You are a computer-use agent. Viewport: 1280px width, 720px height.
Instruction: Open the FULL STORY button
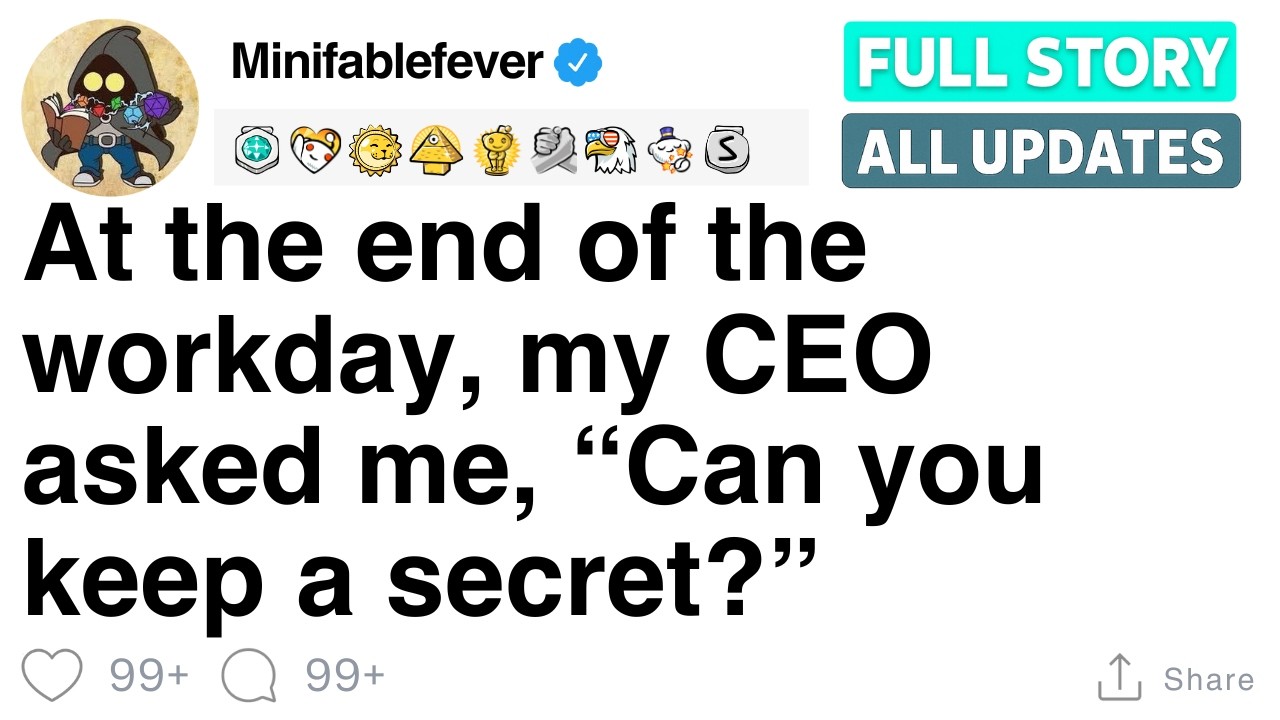[1040, 62]
